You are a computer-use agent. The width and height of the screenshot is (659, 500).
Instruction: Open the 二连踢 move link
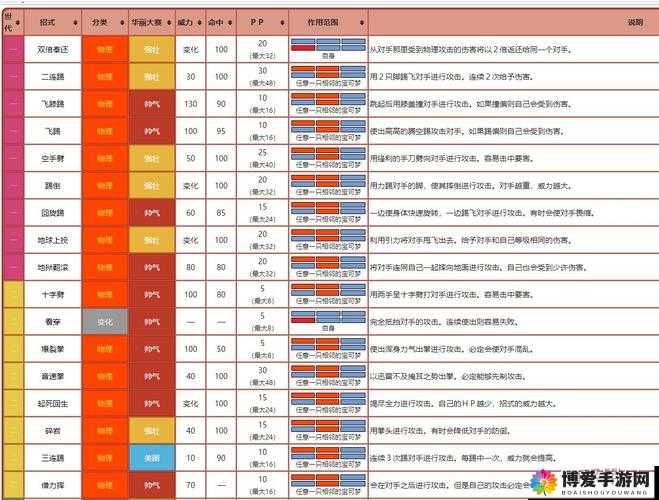pyautogui.click(x=53, y=77)
